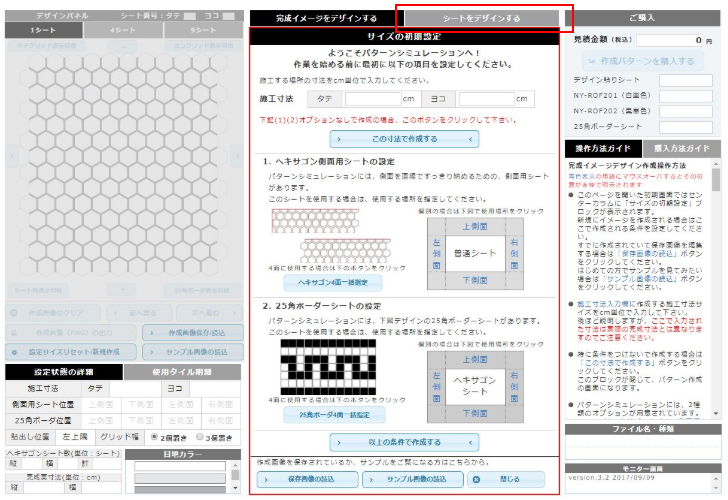
Task: Focus the NY-ROF201 (白単色) quantity field
Action: tap(686, 96)
